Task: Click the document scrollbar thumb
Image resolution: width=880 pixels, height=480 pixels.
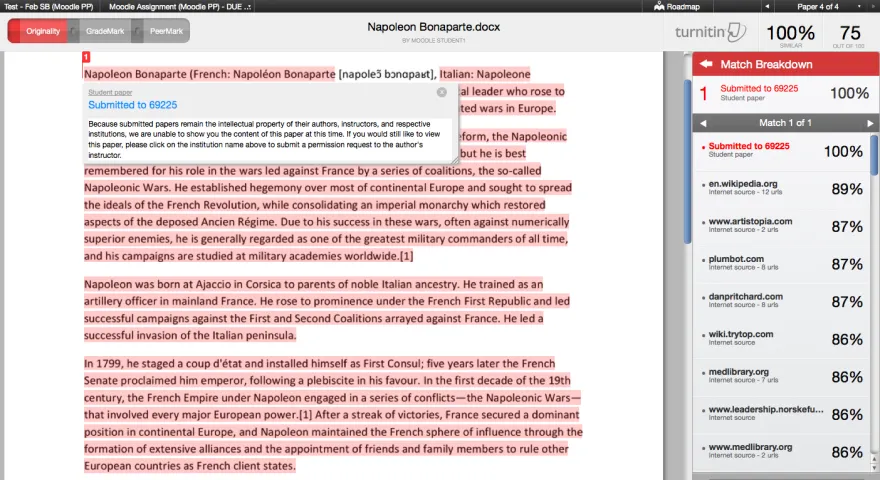Action: [687, 162]
